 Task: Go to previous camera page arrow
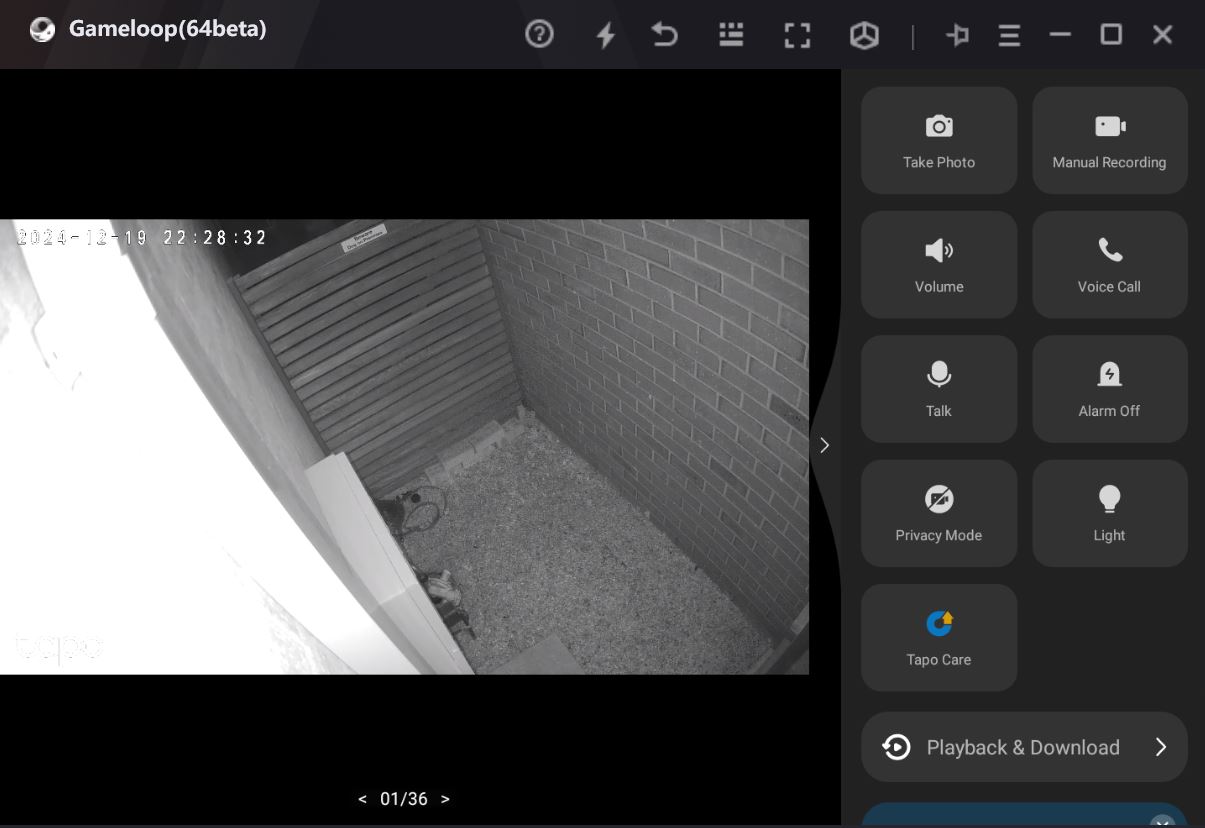tap(362, 799)
